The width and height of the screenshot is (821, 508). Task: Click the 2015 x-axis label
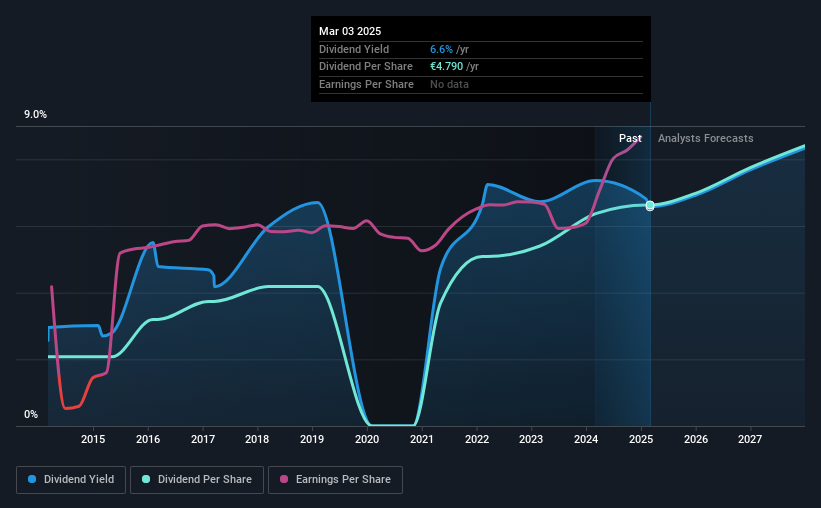93,439
